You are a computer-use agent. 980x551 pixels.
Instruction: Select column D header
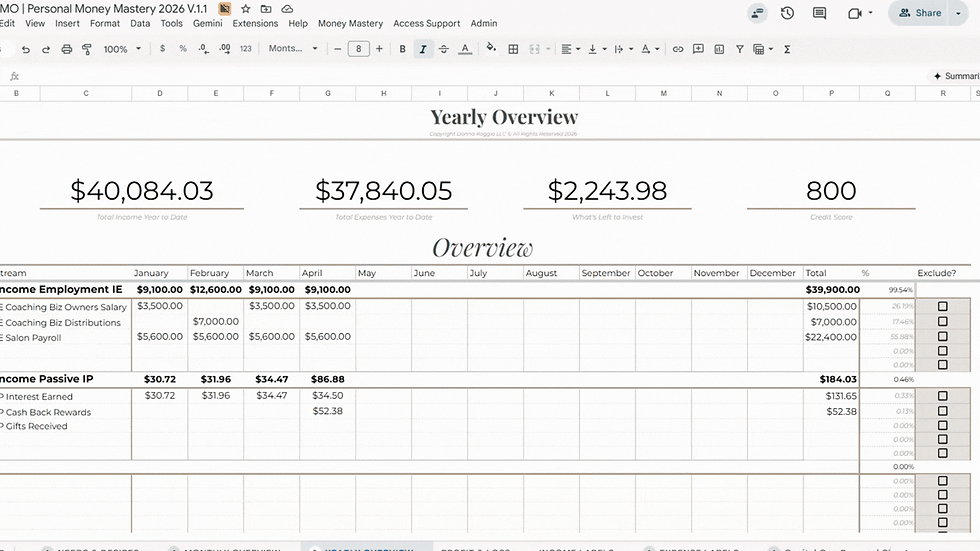160,93
